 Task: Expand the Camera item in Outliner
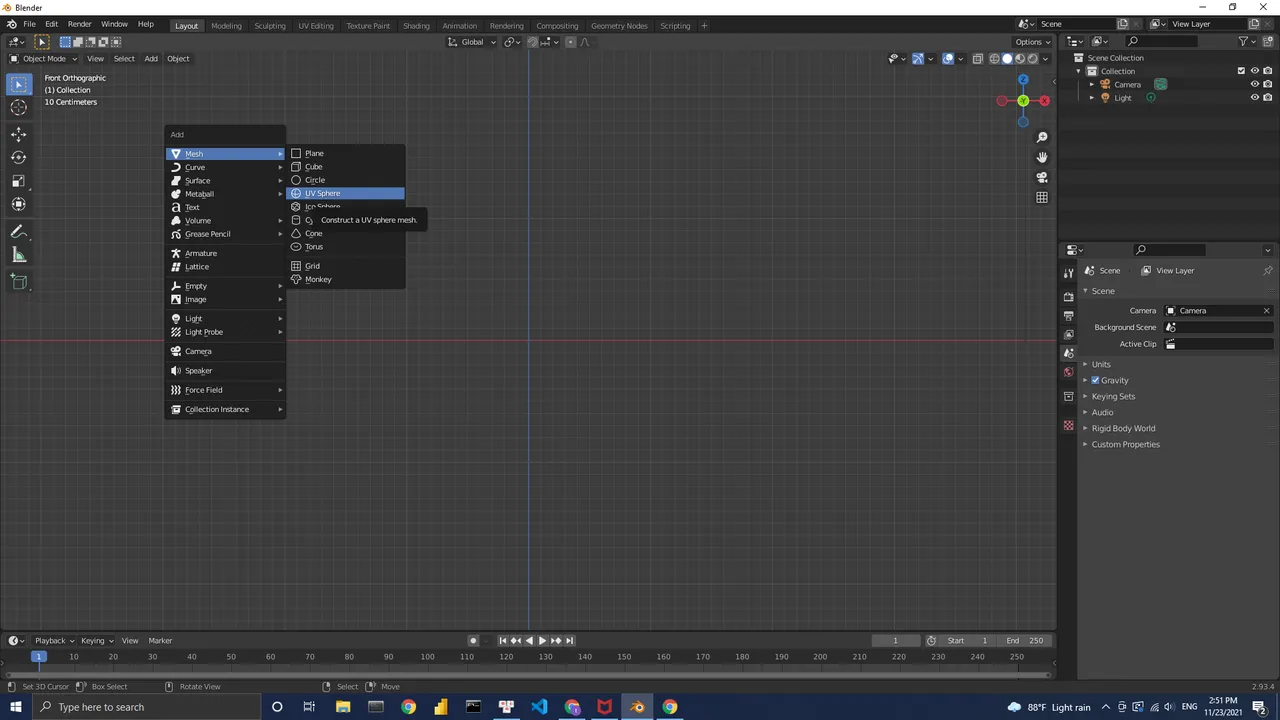[x=1092, y=84]
